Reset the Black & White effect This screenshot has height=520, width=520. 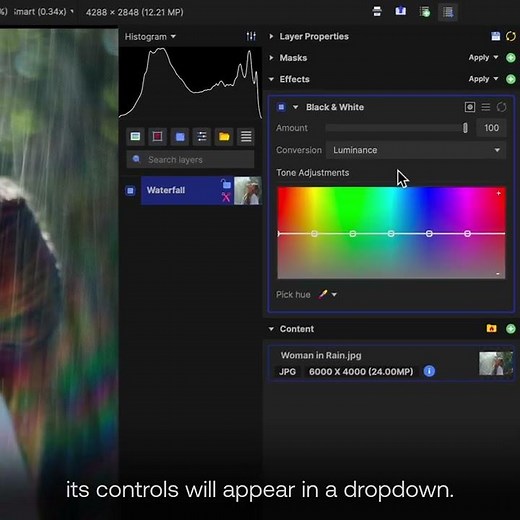[x=501, y=107]
